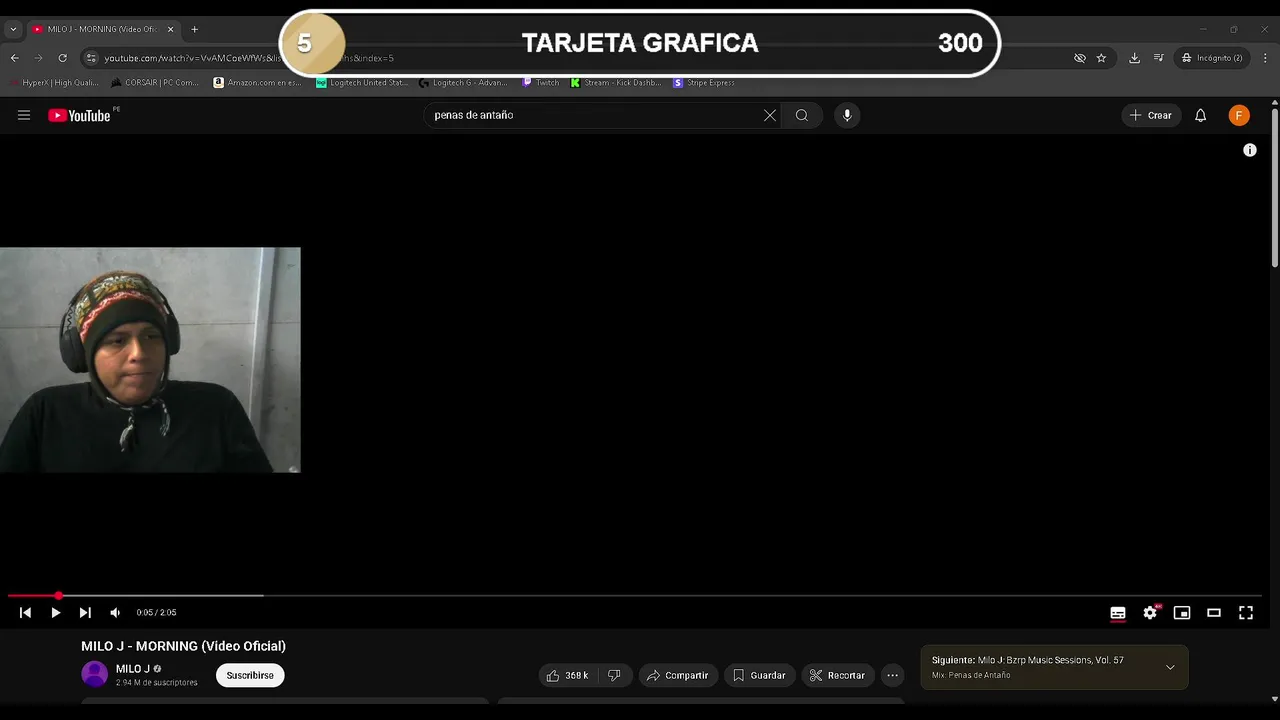Skip to the next video in the player
This screenshot has width=1280, height=720.
click(x=85, y=613)
